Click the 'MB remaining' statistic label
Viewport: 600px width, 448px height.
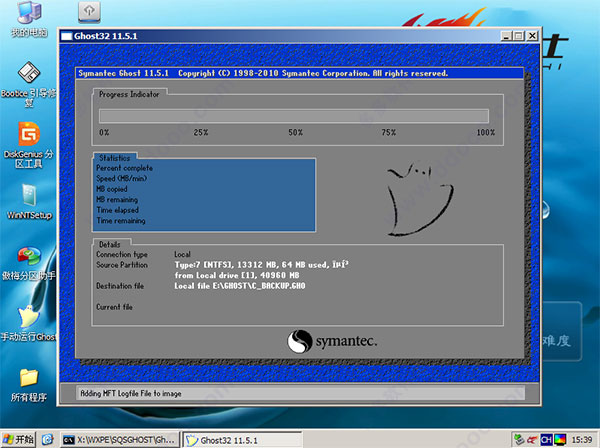click(117, 199)
